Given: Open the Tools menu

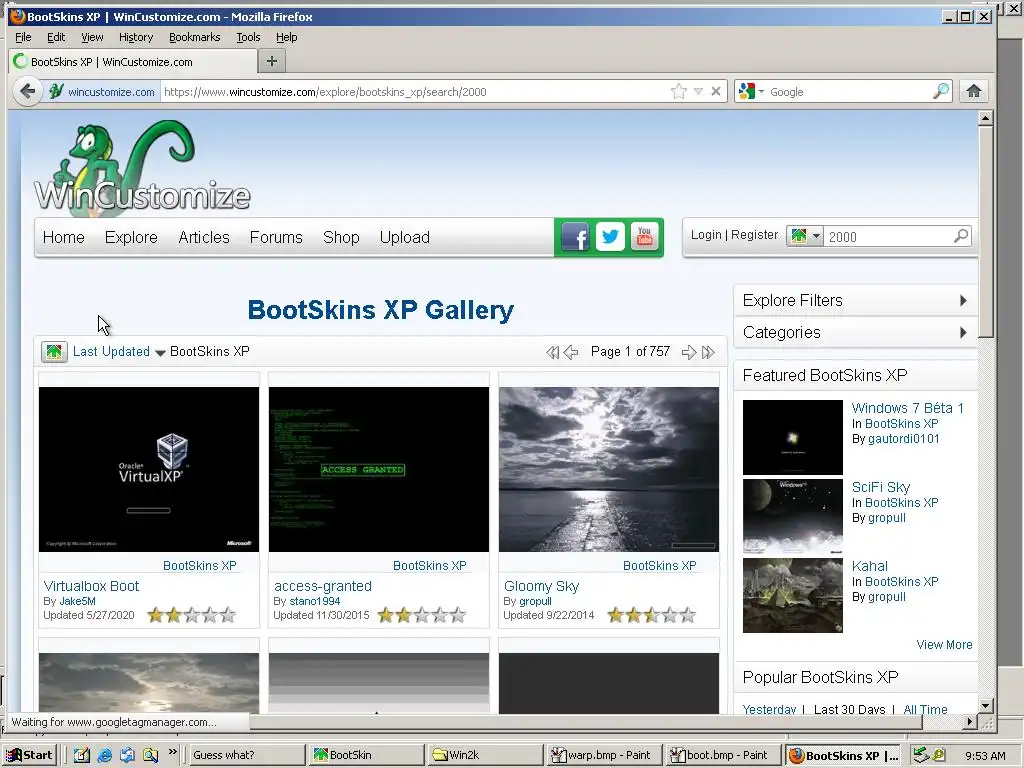Looking at the screenshot, I should [x=248, y=37].
